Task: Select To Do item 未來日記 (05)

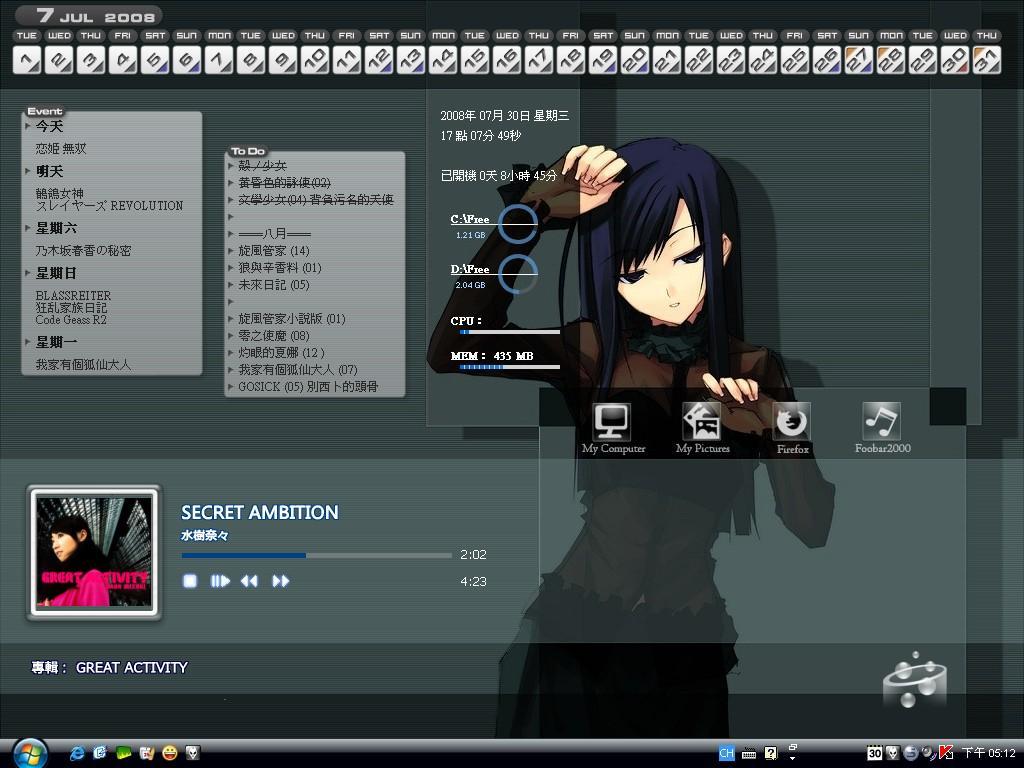Action: coord(274,285)
